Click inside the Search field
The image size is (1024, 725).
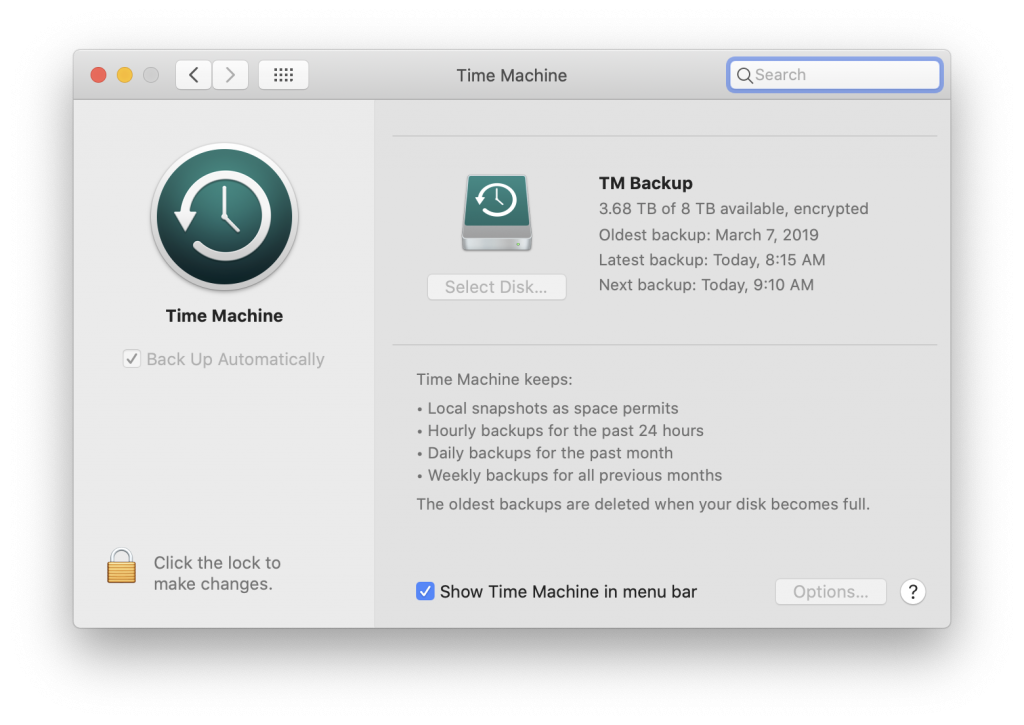[x=830, y=74]
